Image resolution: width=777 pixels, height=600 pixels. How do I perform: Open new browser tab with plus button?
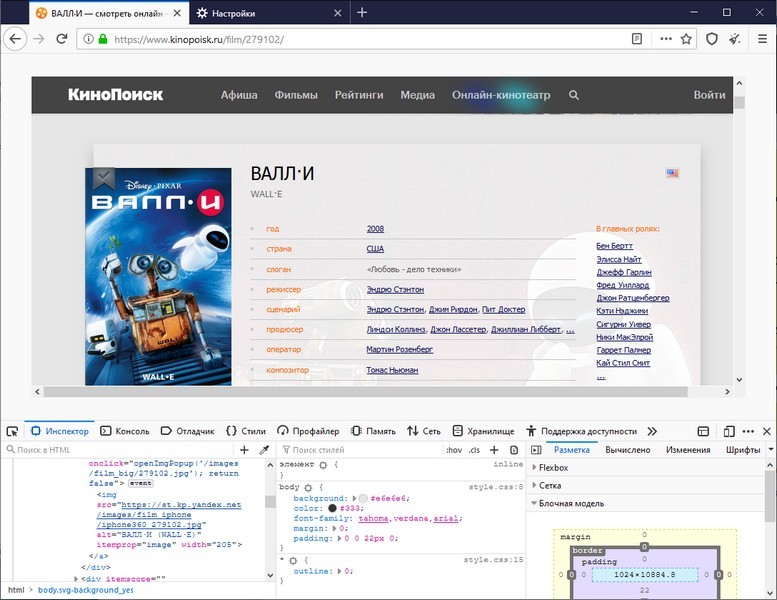pos(362,13)
